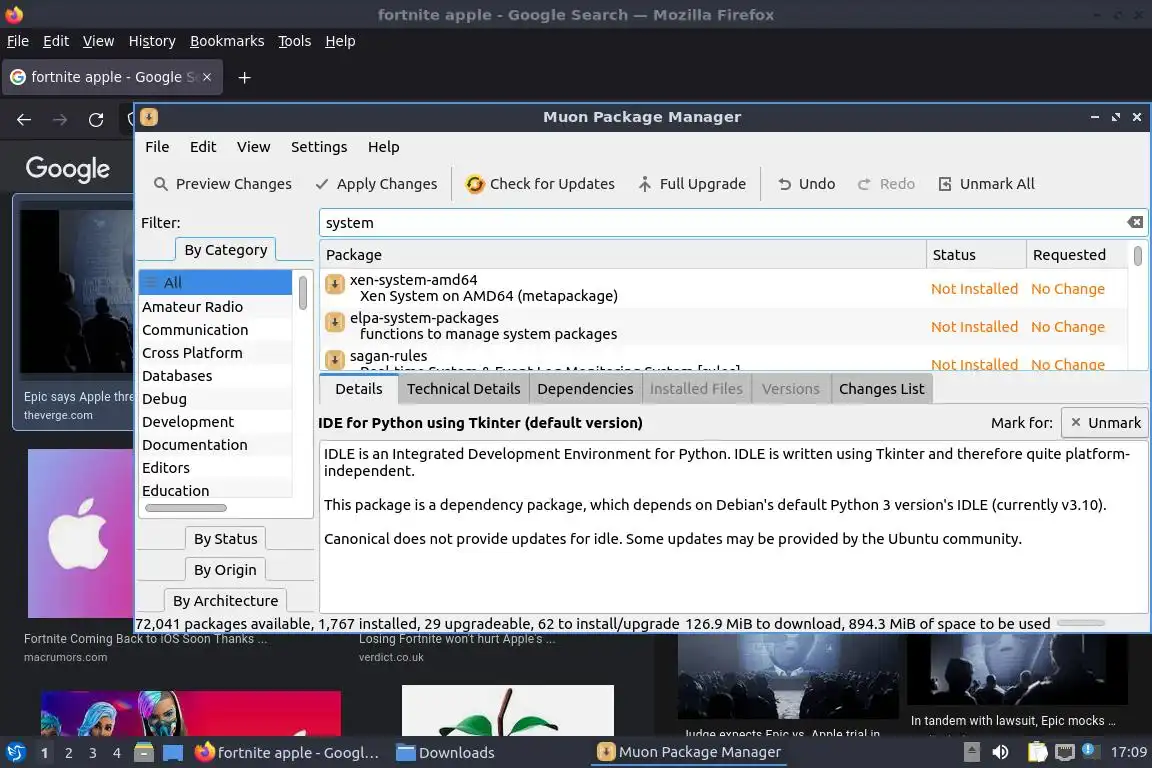The height and width of the screenshot is (768, 1152).
Task: Select the Editors category
Action: point(215,467)
